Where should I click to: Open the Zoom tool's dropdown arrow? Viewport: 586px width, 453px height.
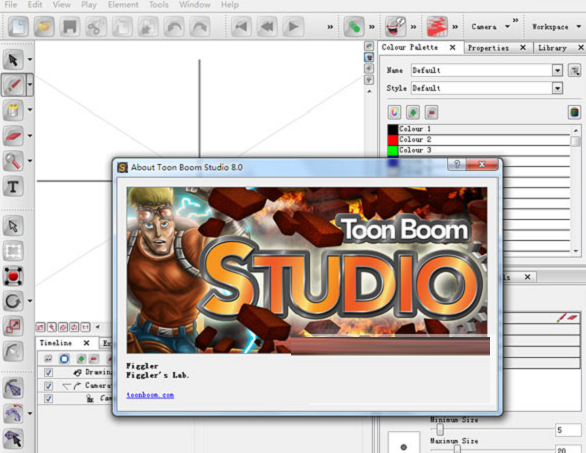click(30, 161)
